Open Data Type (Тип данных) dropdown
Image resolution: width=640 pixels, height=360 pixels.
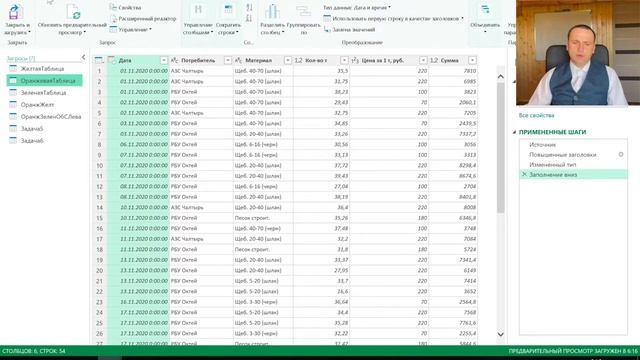(x=357, y=7)
